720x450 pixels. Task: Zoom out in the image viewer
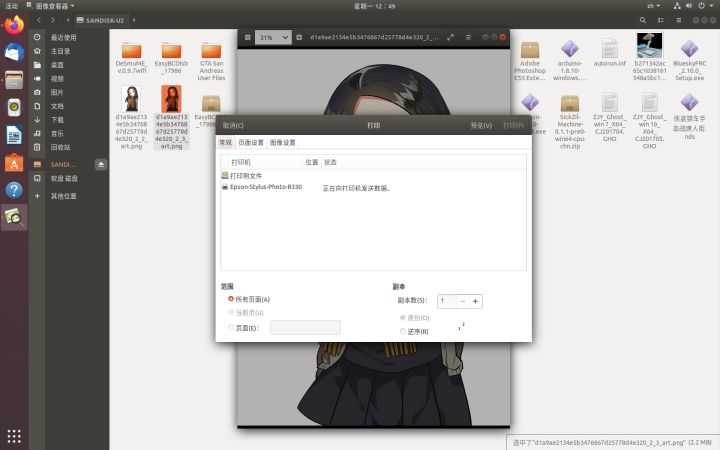click(x=248, y=37)
